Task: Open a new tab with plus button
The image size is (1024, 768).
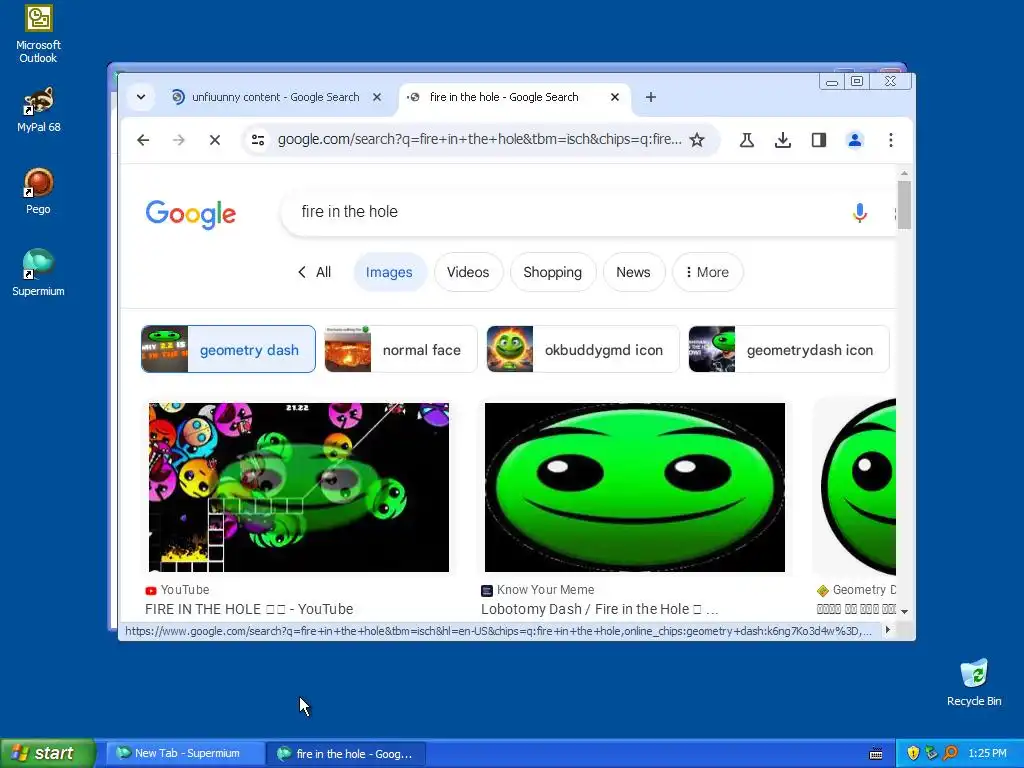Action: pyautogui.click(x=650, y=97)
